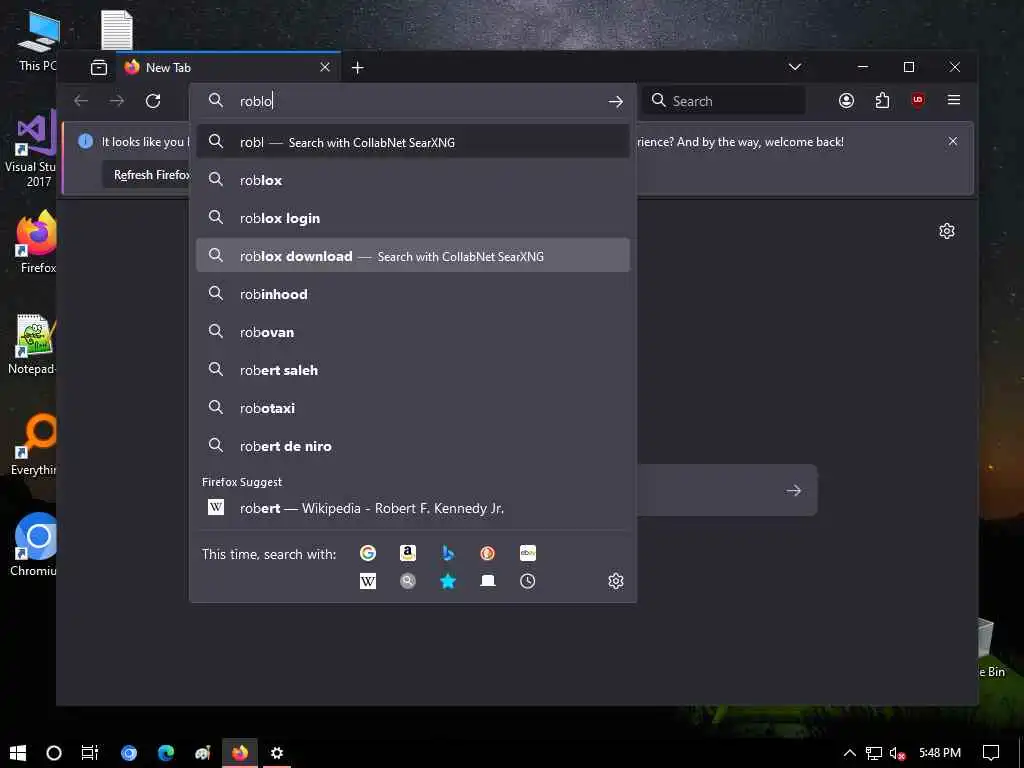
Task: Reload the current page
Action: (153, 101)
